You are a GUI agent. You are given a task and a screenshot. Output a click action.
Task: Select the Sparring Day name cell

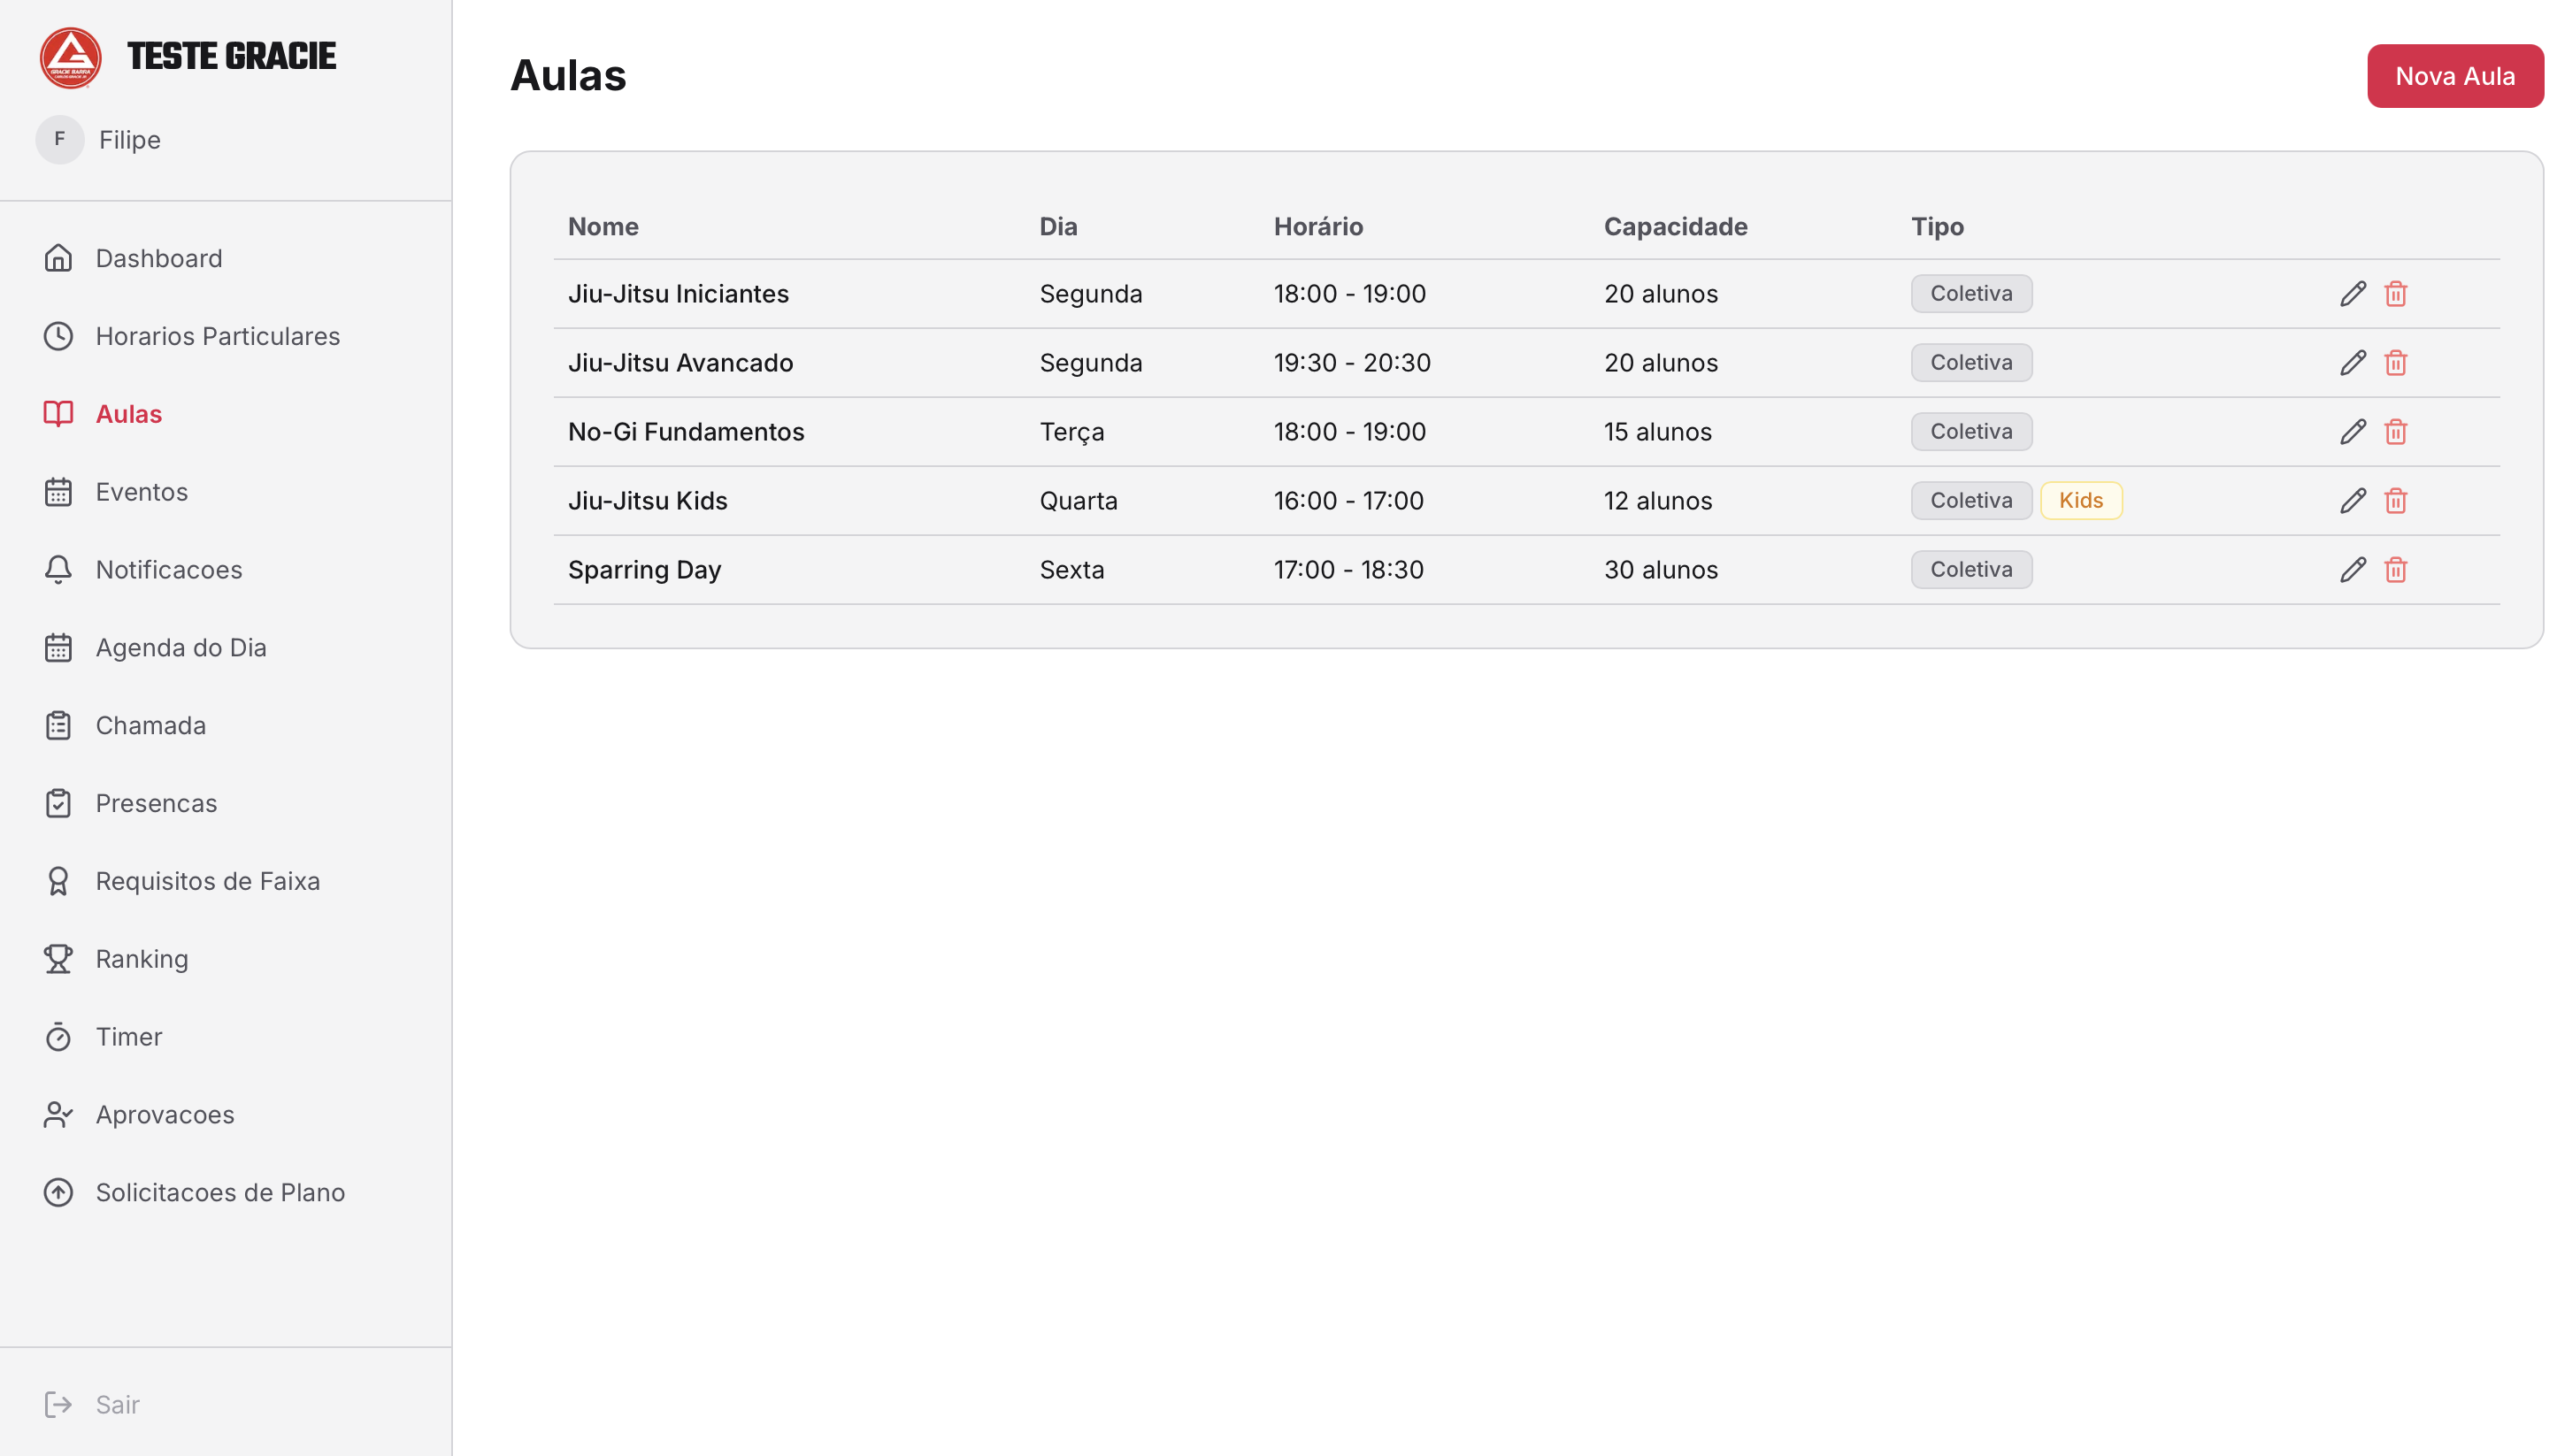click(644, 570)
